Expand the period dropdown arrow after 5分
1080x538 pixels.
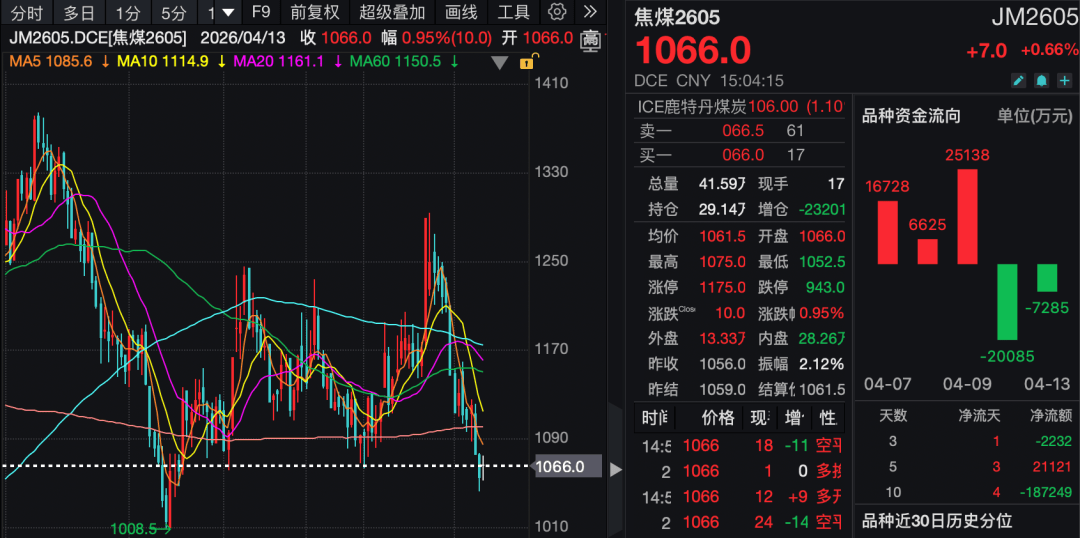pos(229,12)
